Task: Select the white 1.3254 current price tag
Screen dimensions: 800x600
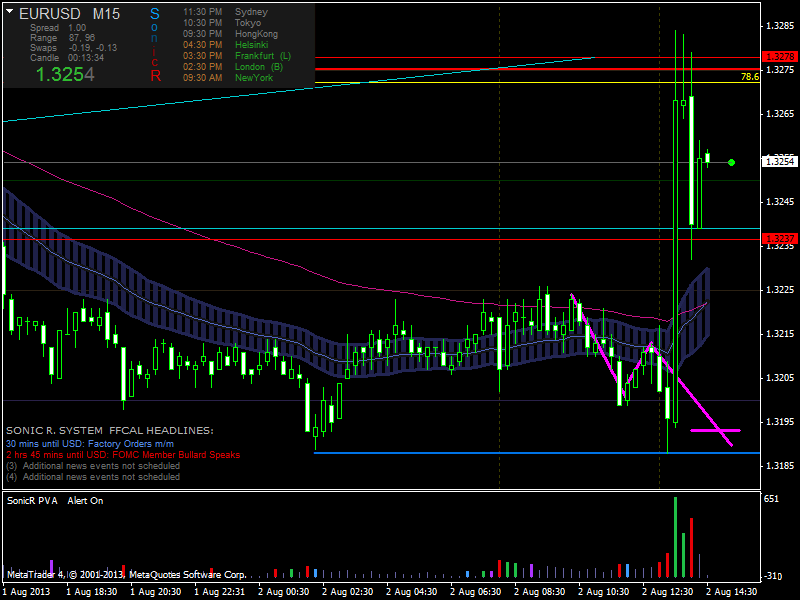Action: point(779,161)
